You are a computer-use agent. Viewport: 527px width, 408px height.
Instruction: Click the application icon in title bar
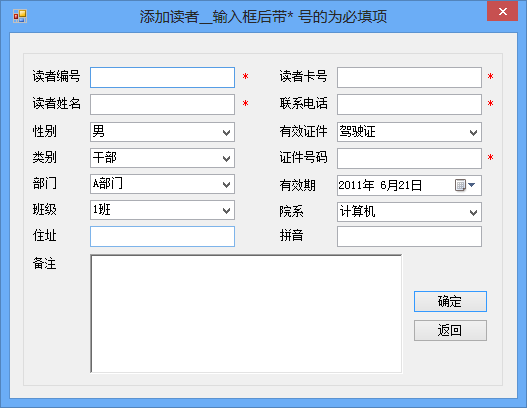coord(20,16)
